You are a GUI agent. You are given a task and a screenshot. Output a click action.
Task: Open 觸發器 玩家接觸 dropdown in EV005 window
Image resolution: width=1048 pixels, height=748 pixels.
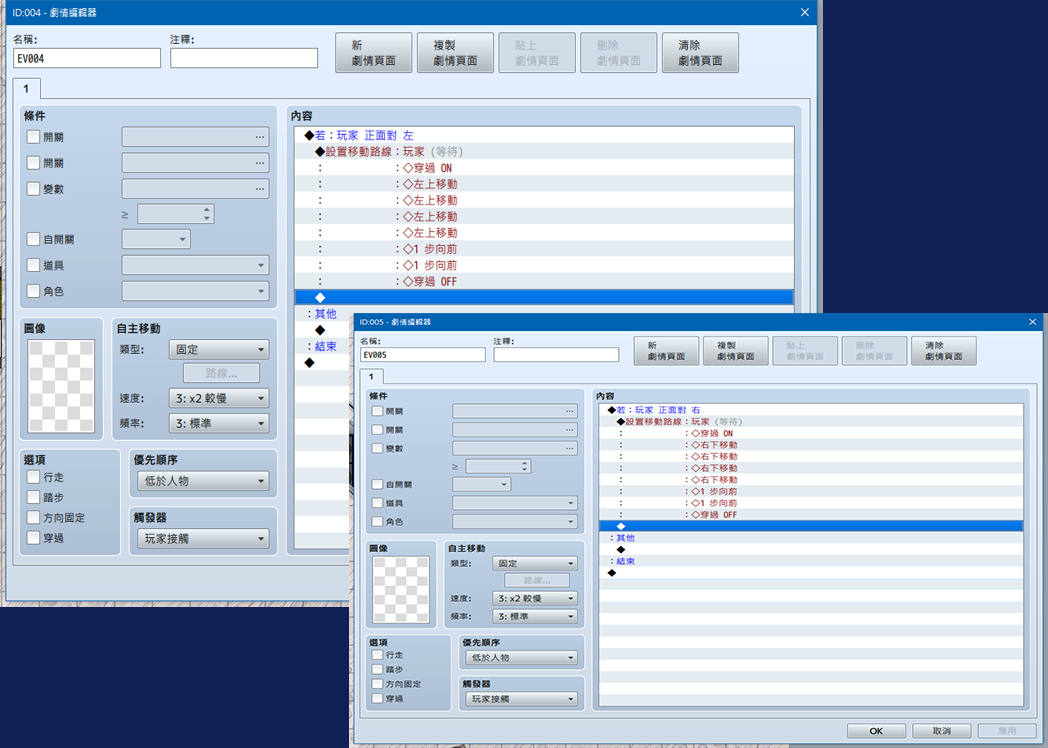pyautogui.click(x=521, y=699)
